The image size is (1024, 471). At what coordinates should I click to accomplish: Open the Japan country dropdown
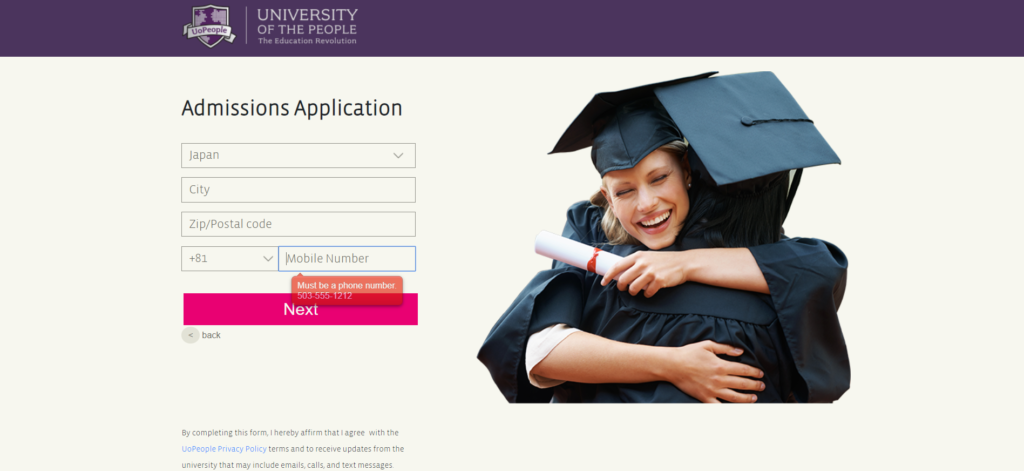pyautogui.click(x=298, y=155)
